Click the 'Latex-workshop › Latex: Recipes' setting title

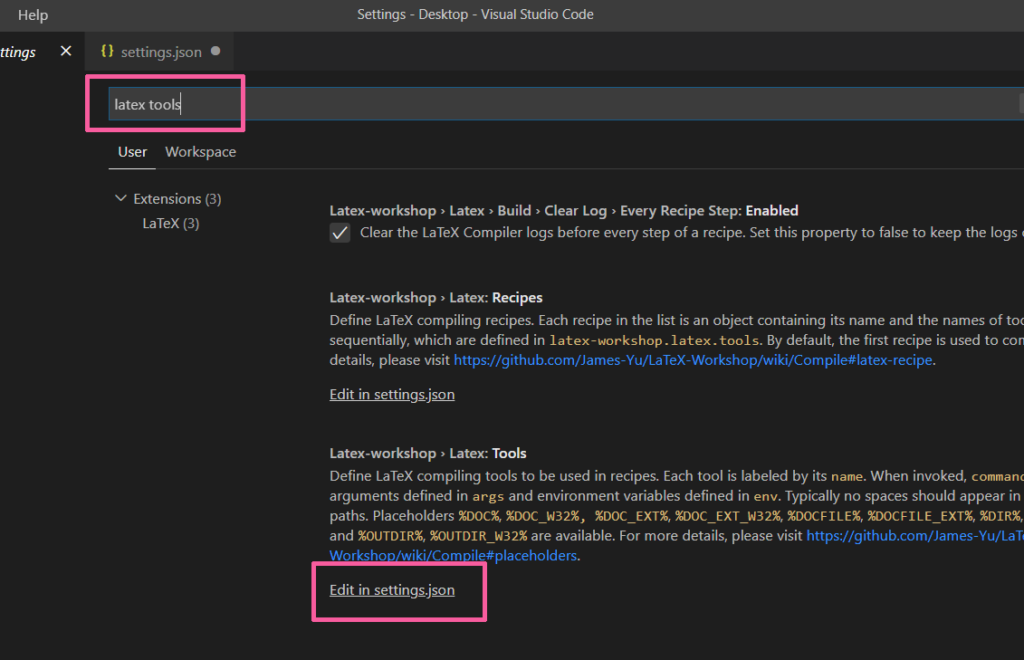(436, 298)
